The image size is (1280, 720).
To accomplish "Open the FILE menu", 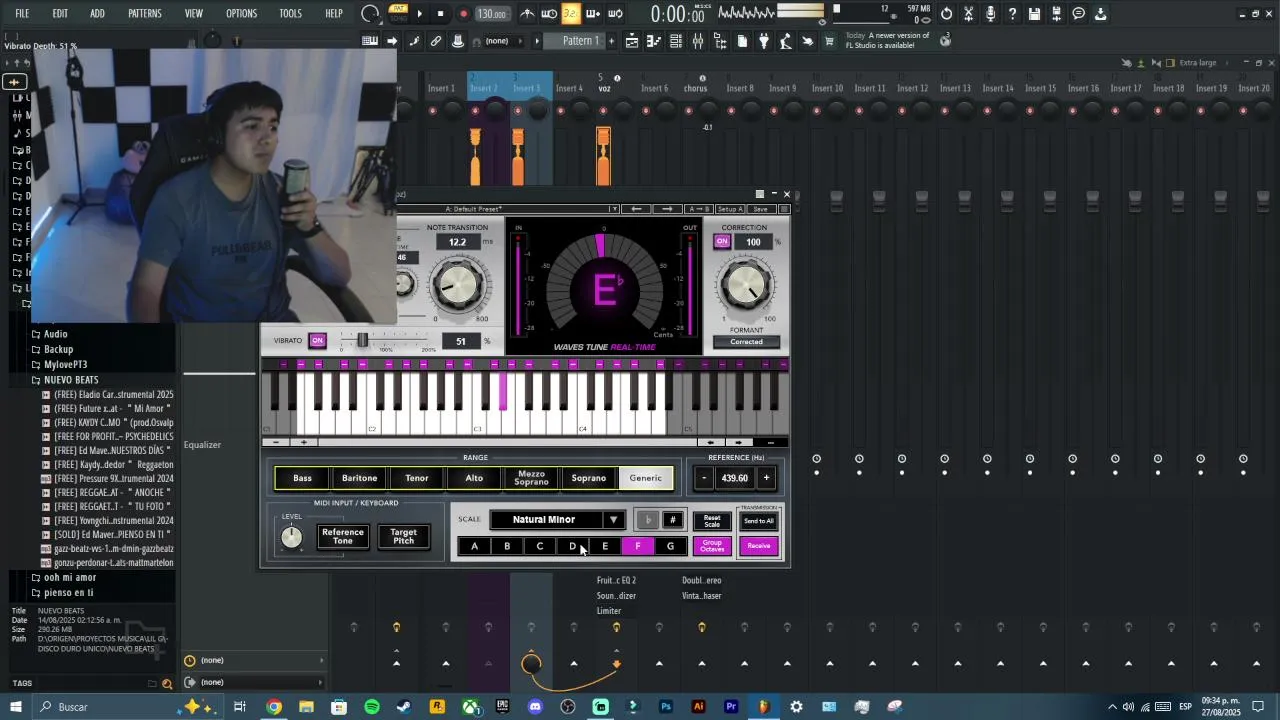I will (x=22, y=14).
